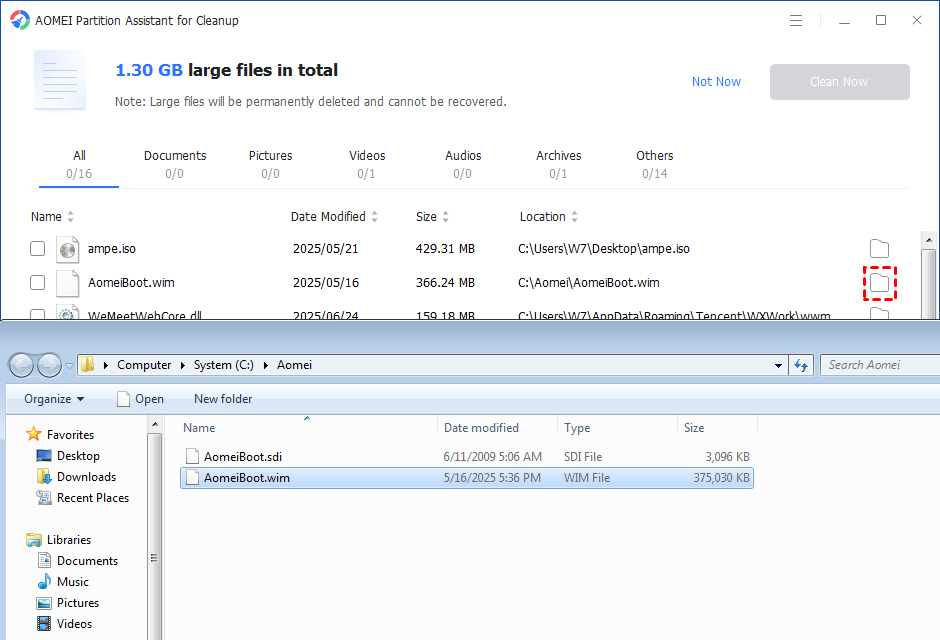Click the Open button in Explorer toolbar

point(140,399)
